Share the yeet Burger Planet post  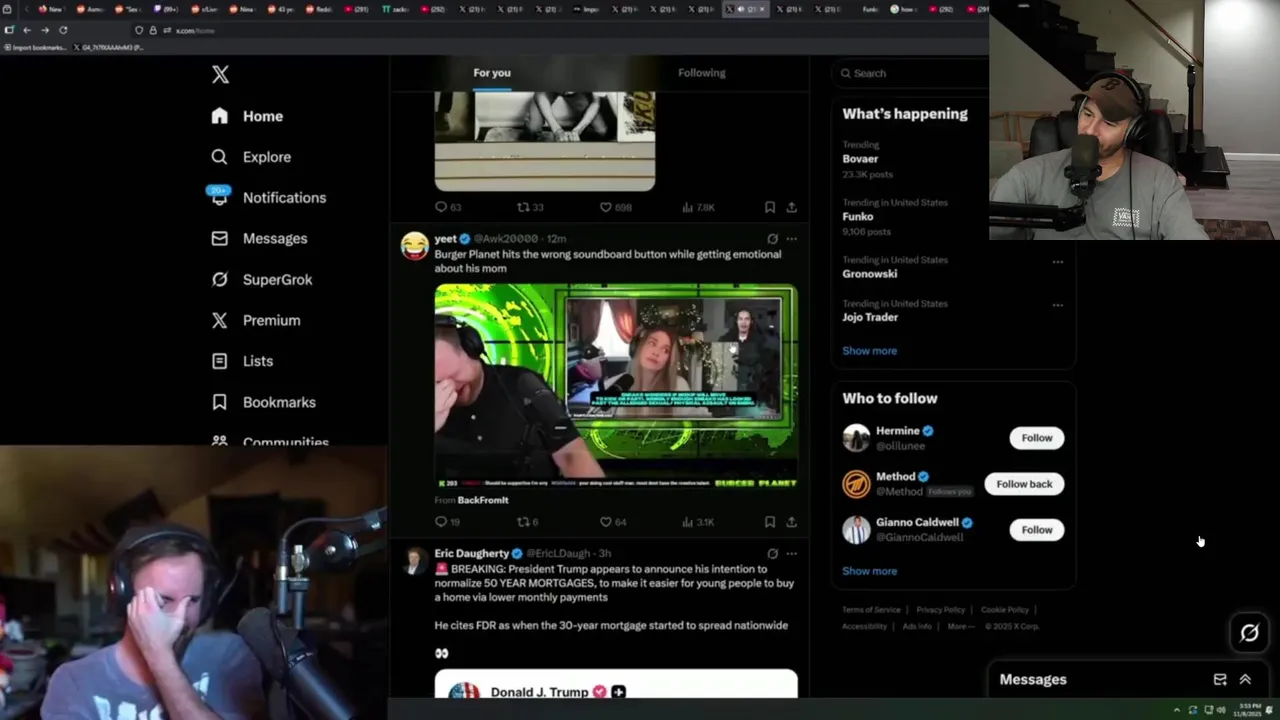point(791,522)
